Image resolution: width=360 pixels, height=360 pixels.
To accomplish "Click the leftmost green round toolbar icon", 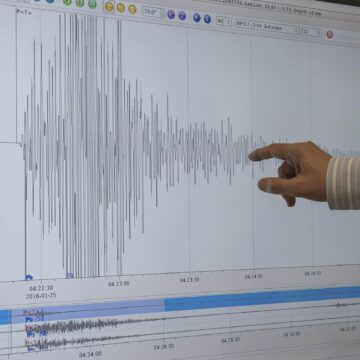I will (68, 2).
